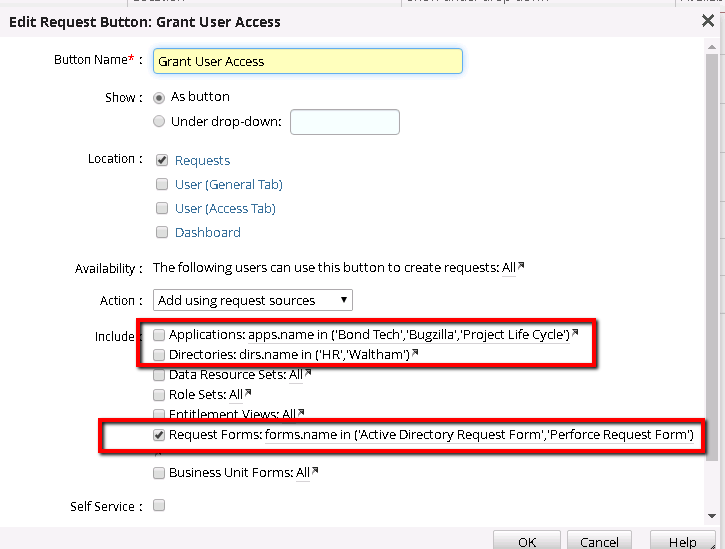Image resolution: width=725 pixels, height=549 pixels.
Task: Select the "Under drop-down" radio option
Action: point(160,122)
